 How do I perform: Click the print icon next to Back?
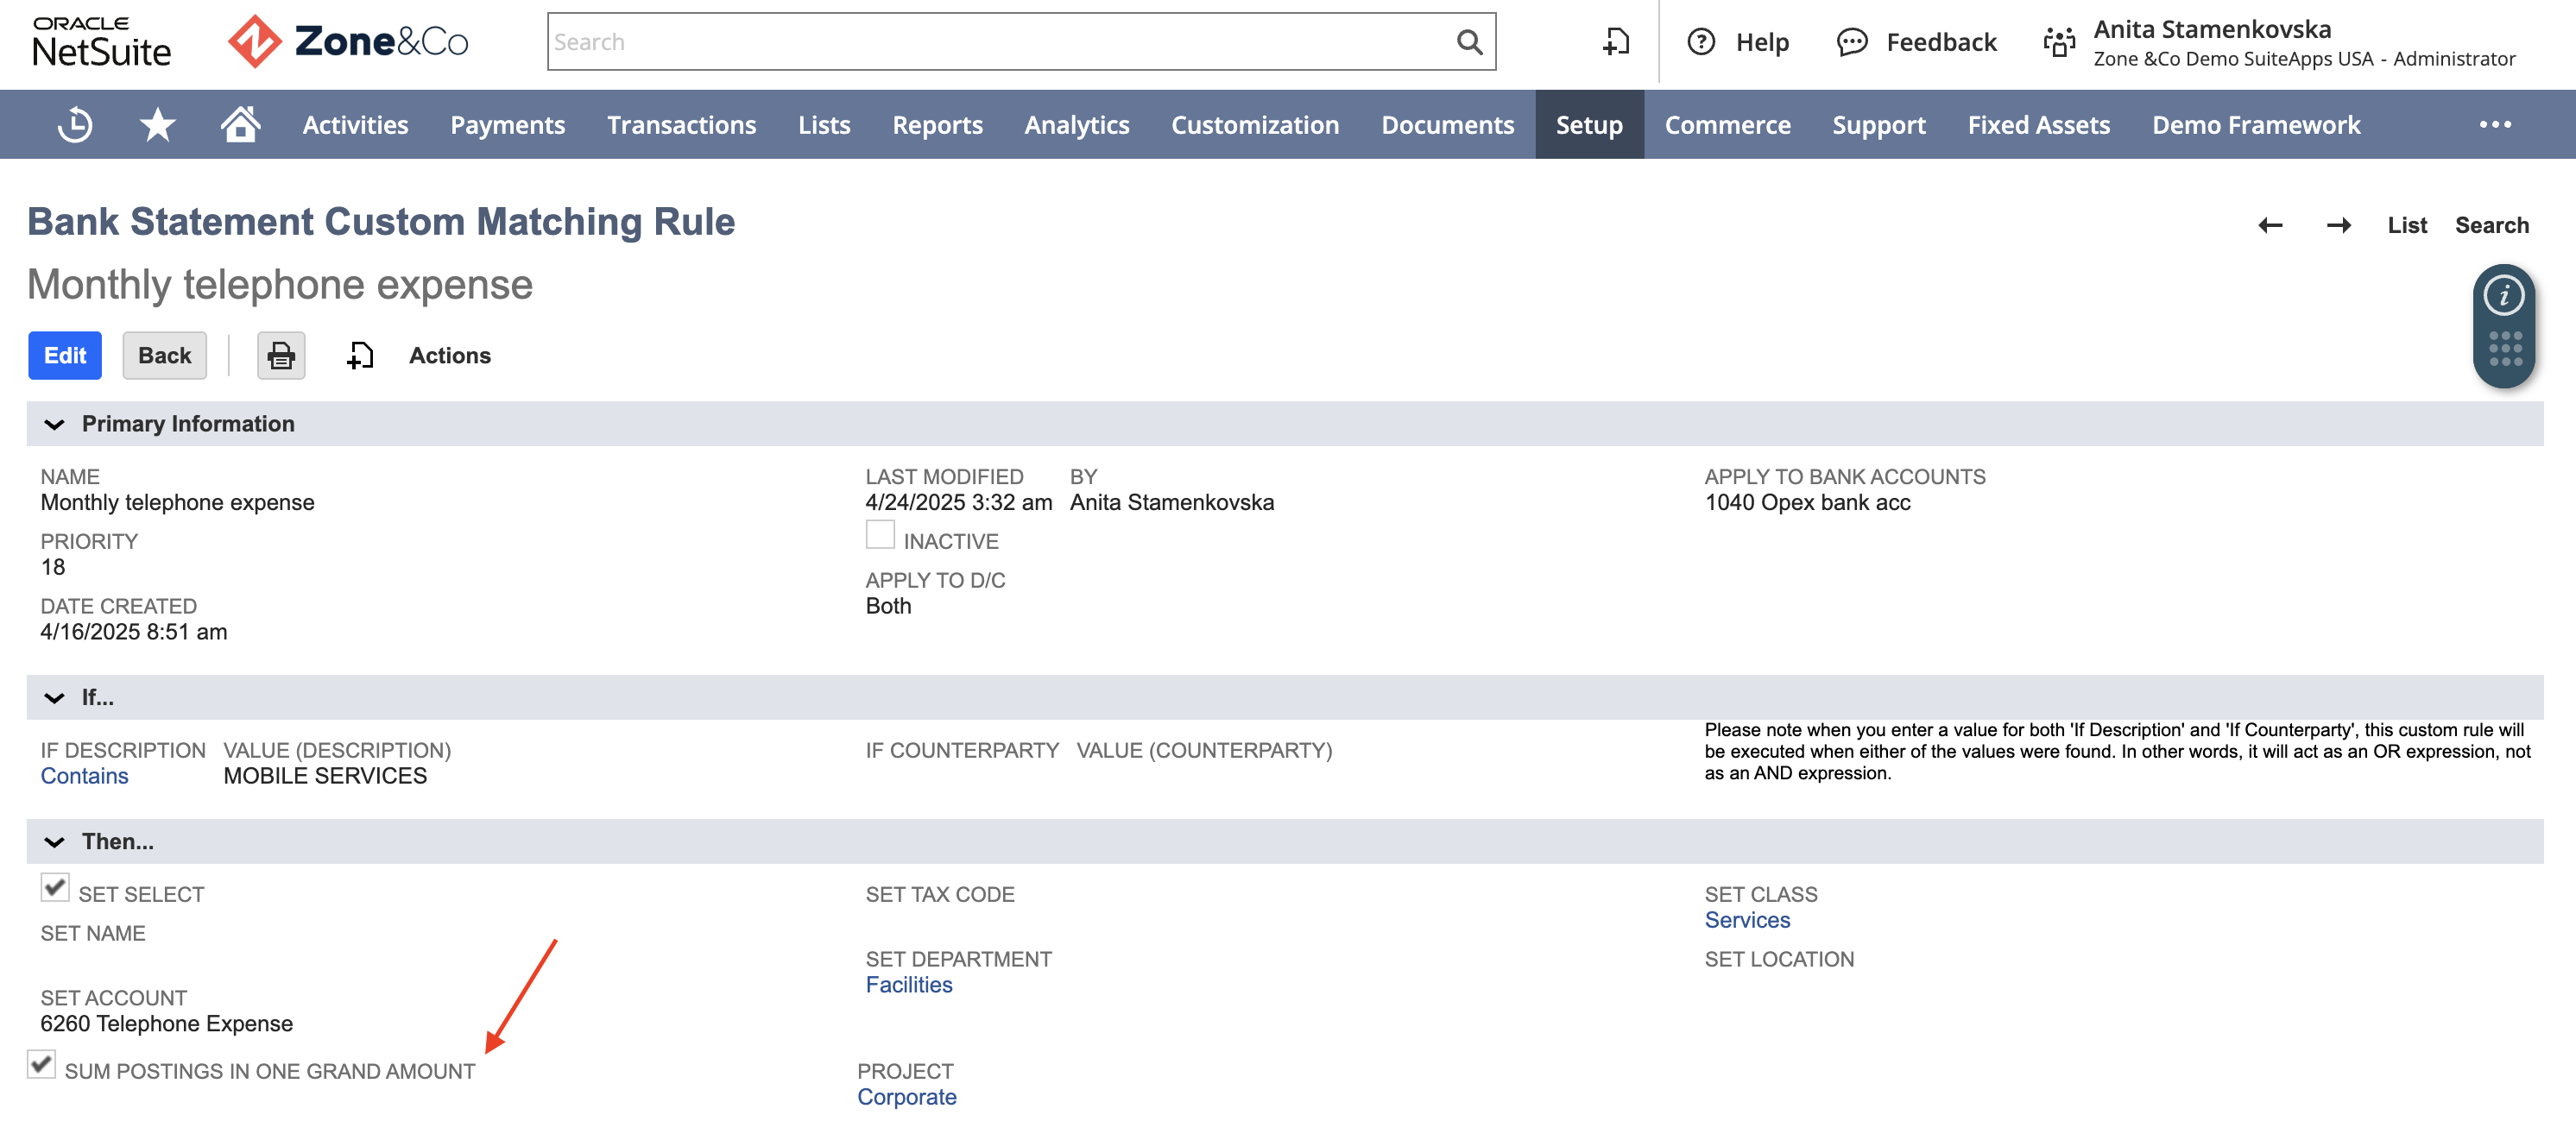point(281,356)
